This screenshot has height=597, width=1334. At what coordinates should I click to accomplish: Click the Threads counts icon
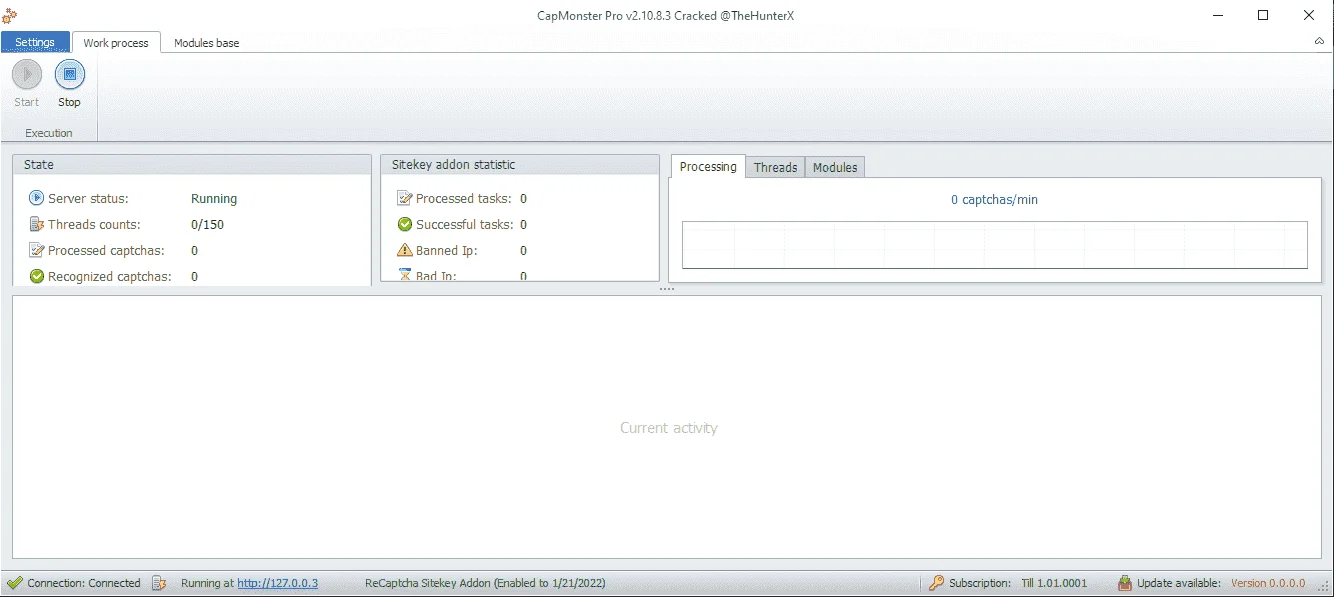[x=37, y=224]
